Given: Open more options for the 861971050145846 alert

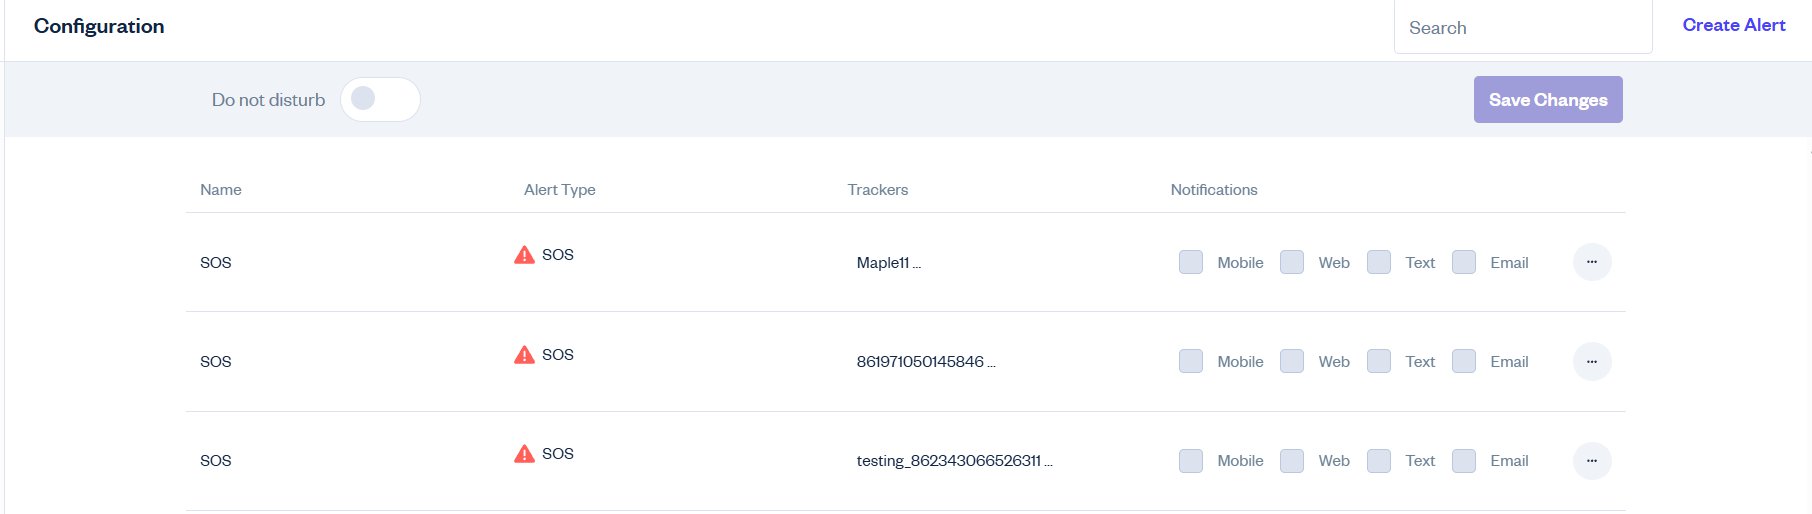Looking at the screenshot, I should (1591, 361).
